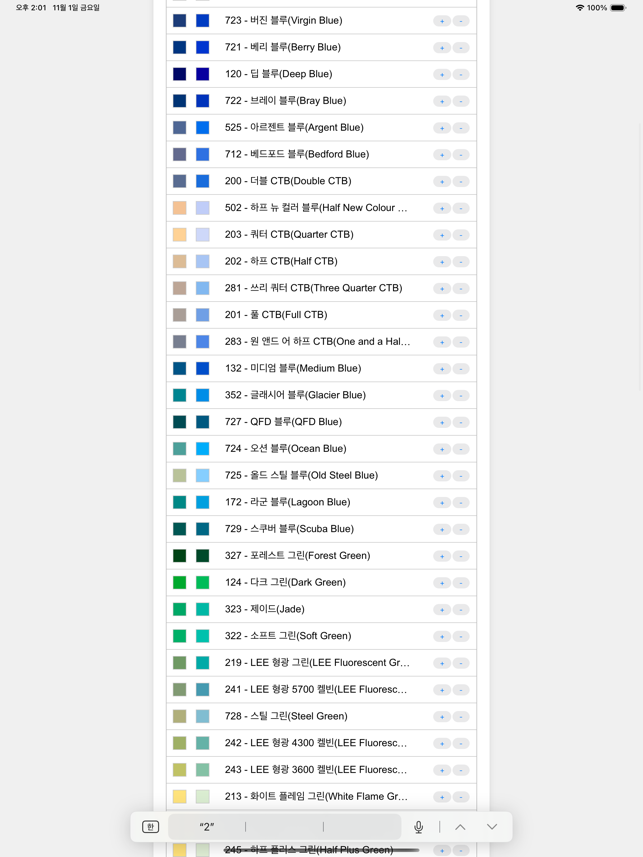Tap the Wi-Fi status icon
643x857 pixels.
580,8
